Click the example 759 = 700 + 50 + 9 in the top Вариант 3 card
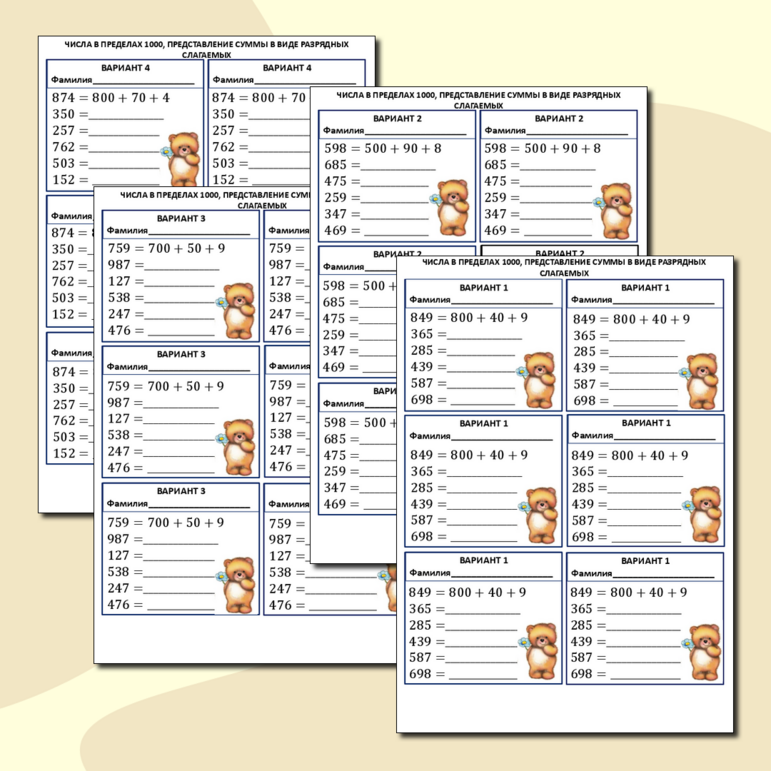Viewport: 771px width, 771px height. pyautogui.click(x=166, y=248)
